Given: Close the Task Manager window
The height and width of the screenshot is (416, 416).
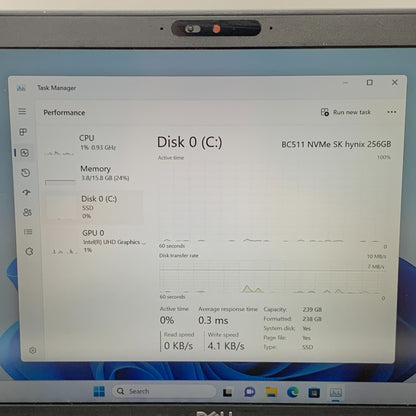Looking at the screenshot, I should pyautogui.click(x=395, y=82).
